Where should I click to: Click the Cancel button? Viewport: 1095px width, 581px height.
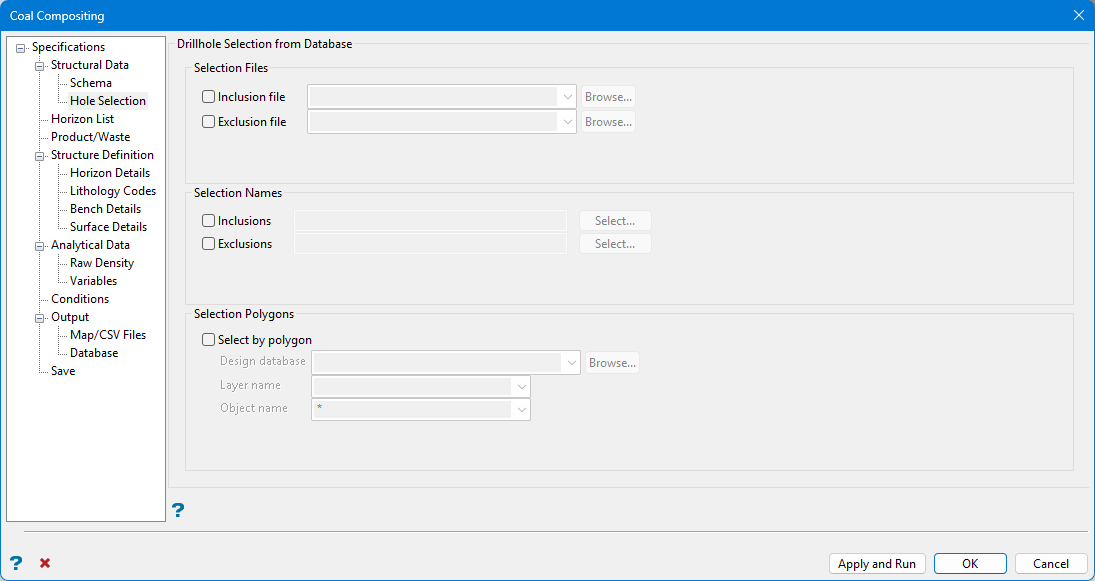(x=1050, y=564)
